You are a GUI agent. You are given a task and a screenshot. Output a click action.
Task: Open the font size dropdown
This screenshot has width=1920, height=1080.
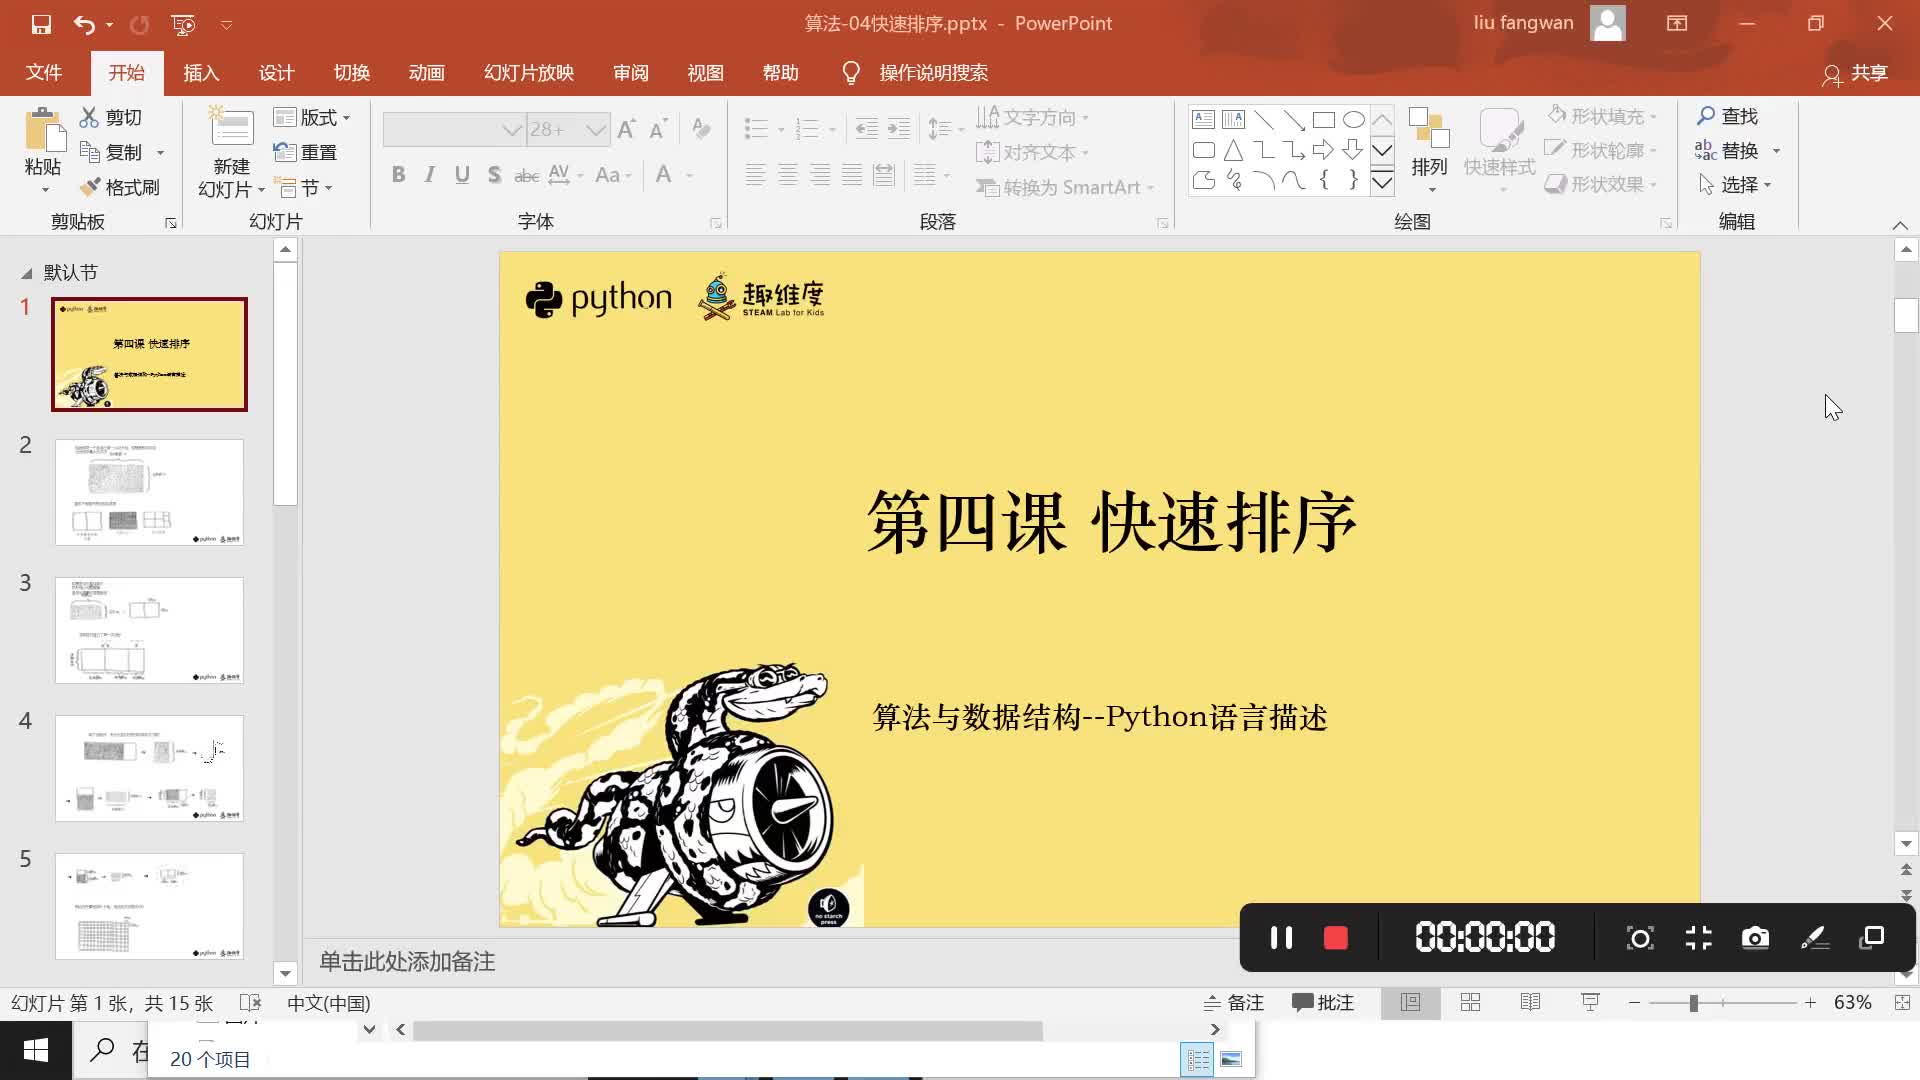(x=596, y=130)
